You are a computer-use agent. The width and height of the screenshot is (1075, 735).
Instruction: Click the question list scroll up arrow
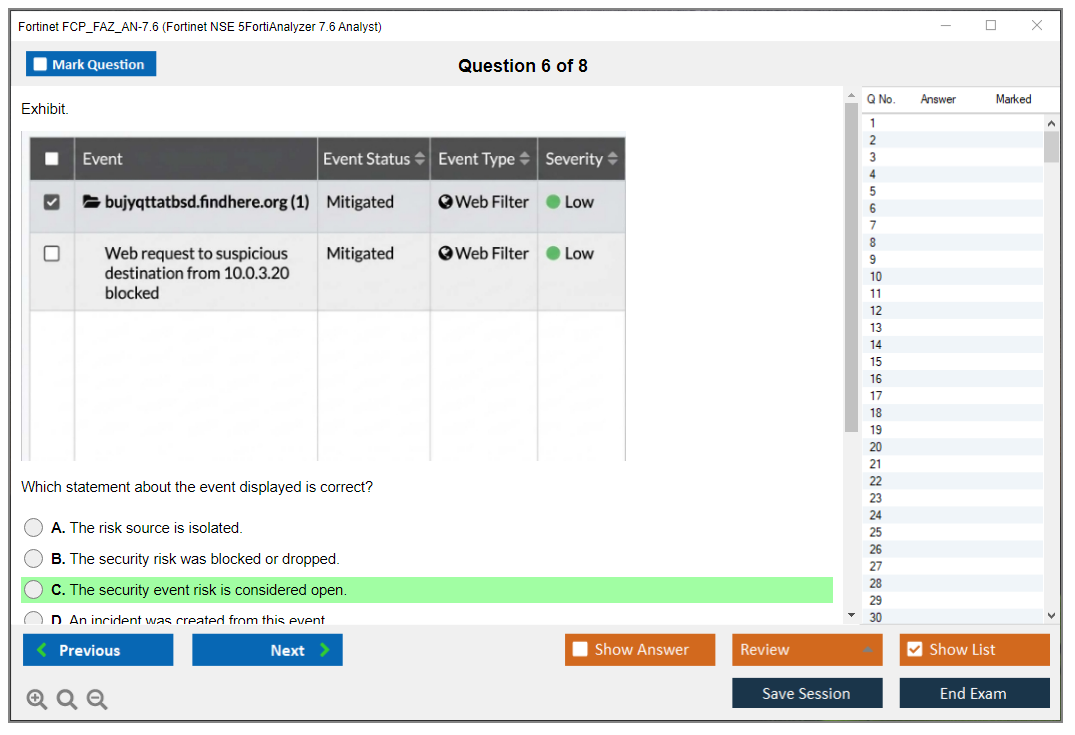click(x=1051, y=123)
